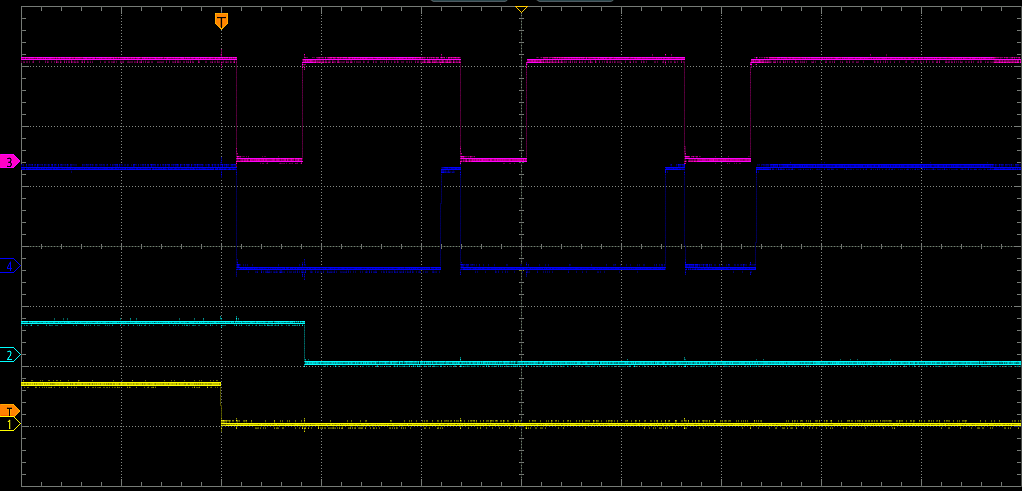The image size is (1022, 491).
Task: Select the cyan channel 2 ground marker
Action: [x=10, y=355]
